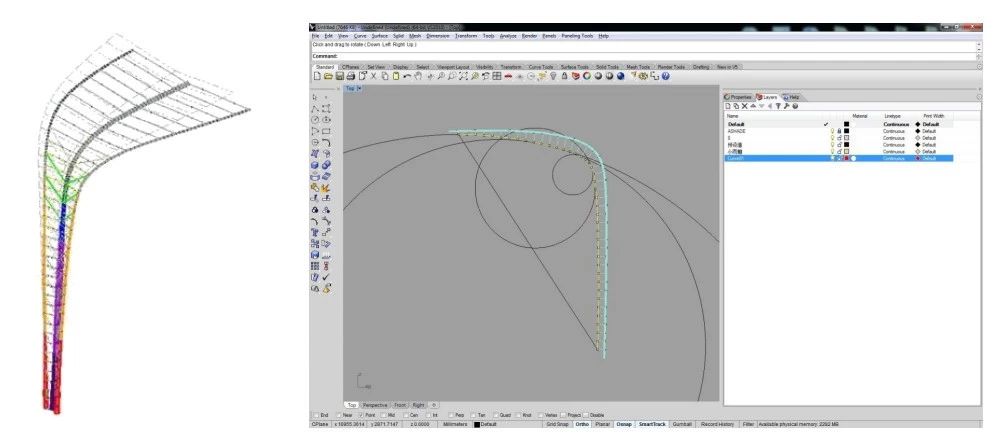Enable the Int osnap checkbox
This screenshot has height=448, width=998.
point(428,415)
